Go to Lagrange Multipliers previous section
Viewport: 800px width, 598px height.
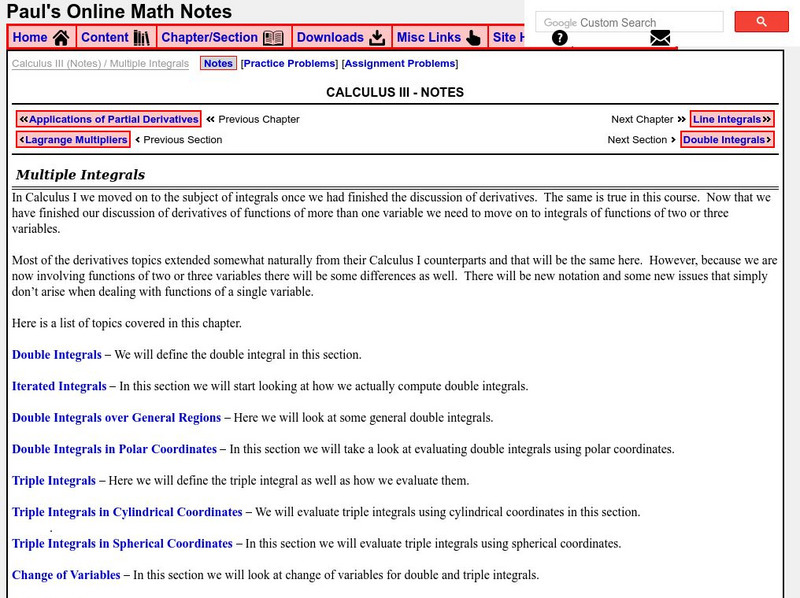73,139
